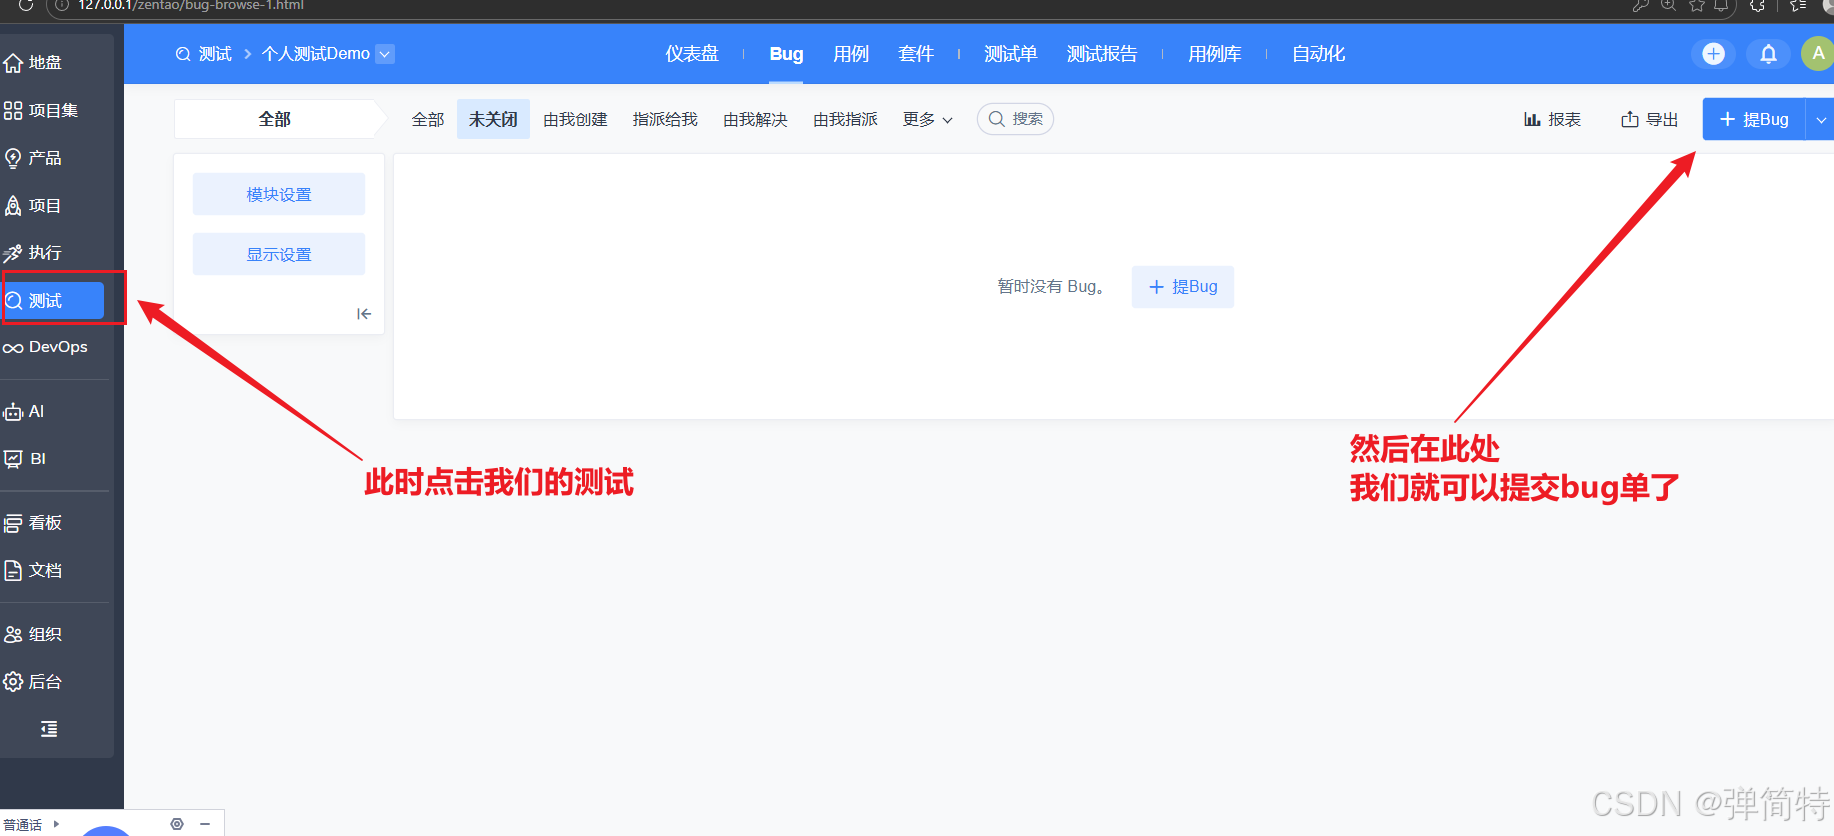Reload the browser page

[25, 6]
